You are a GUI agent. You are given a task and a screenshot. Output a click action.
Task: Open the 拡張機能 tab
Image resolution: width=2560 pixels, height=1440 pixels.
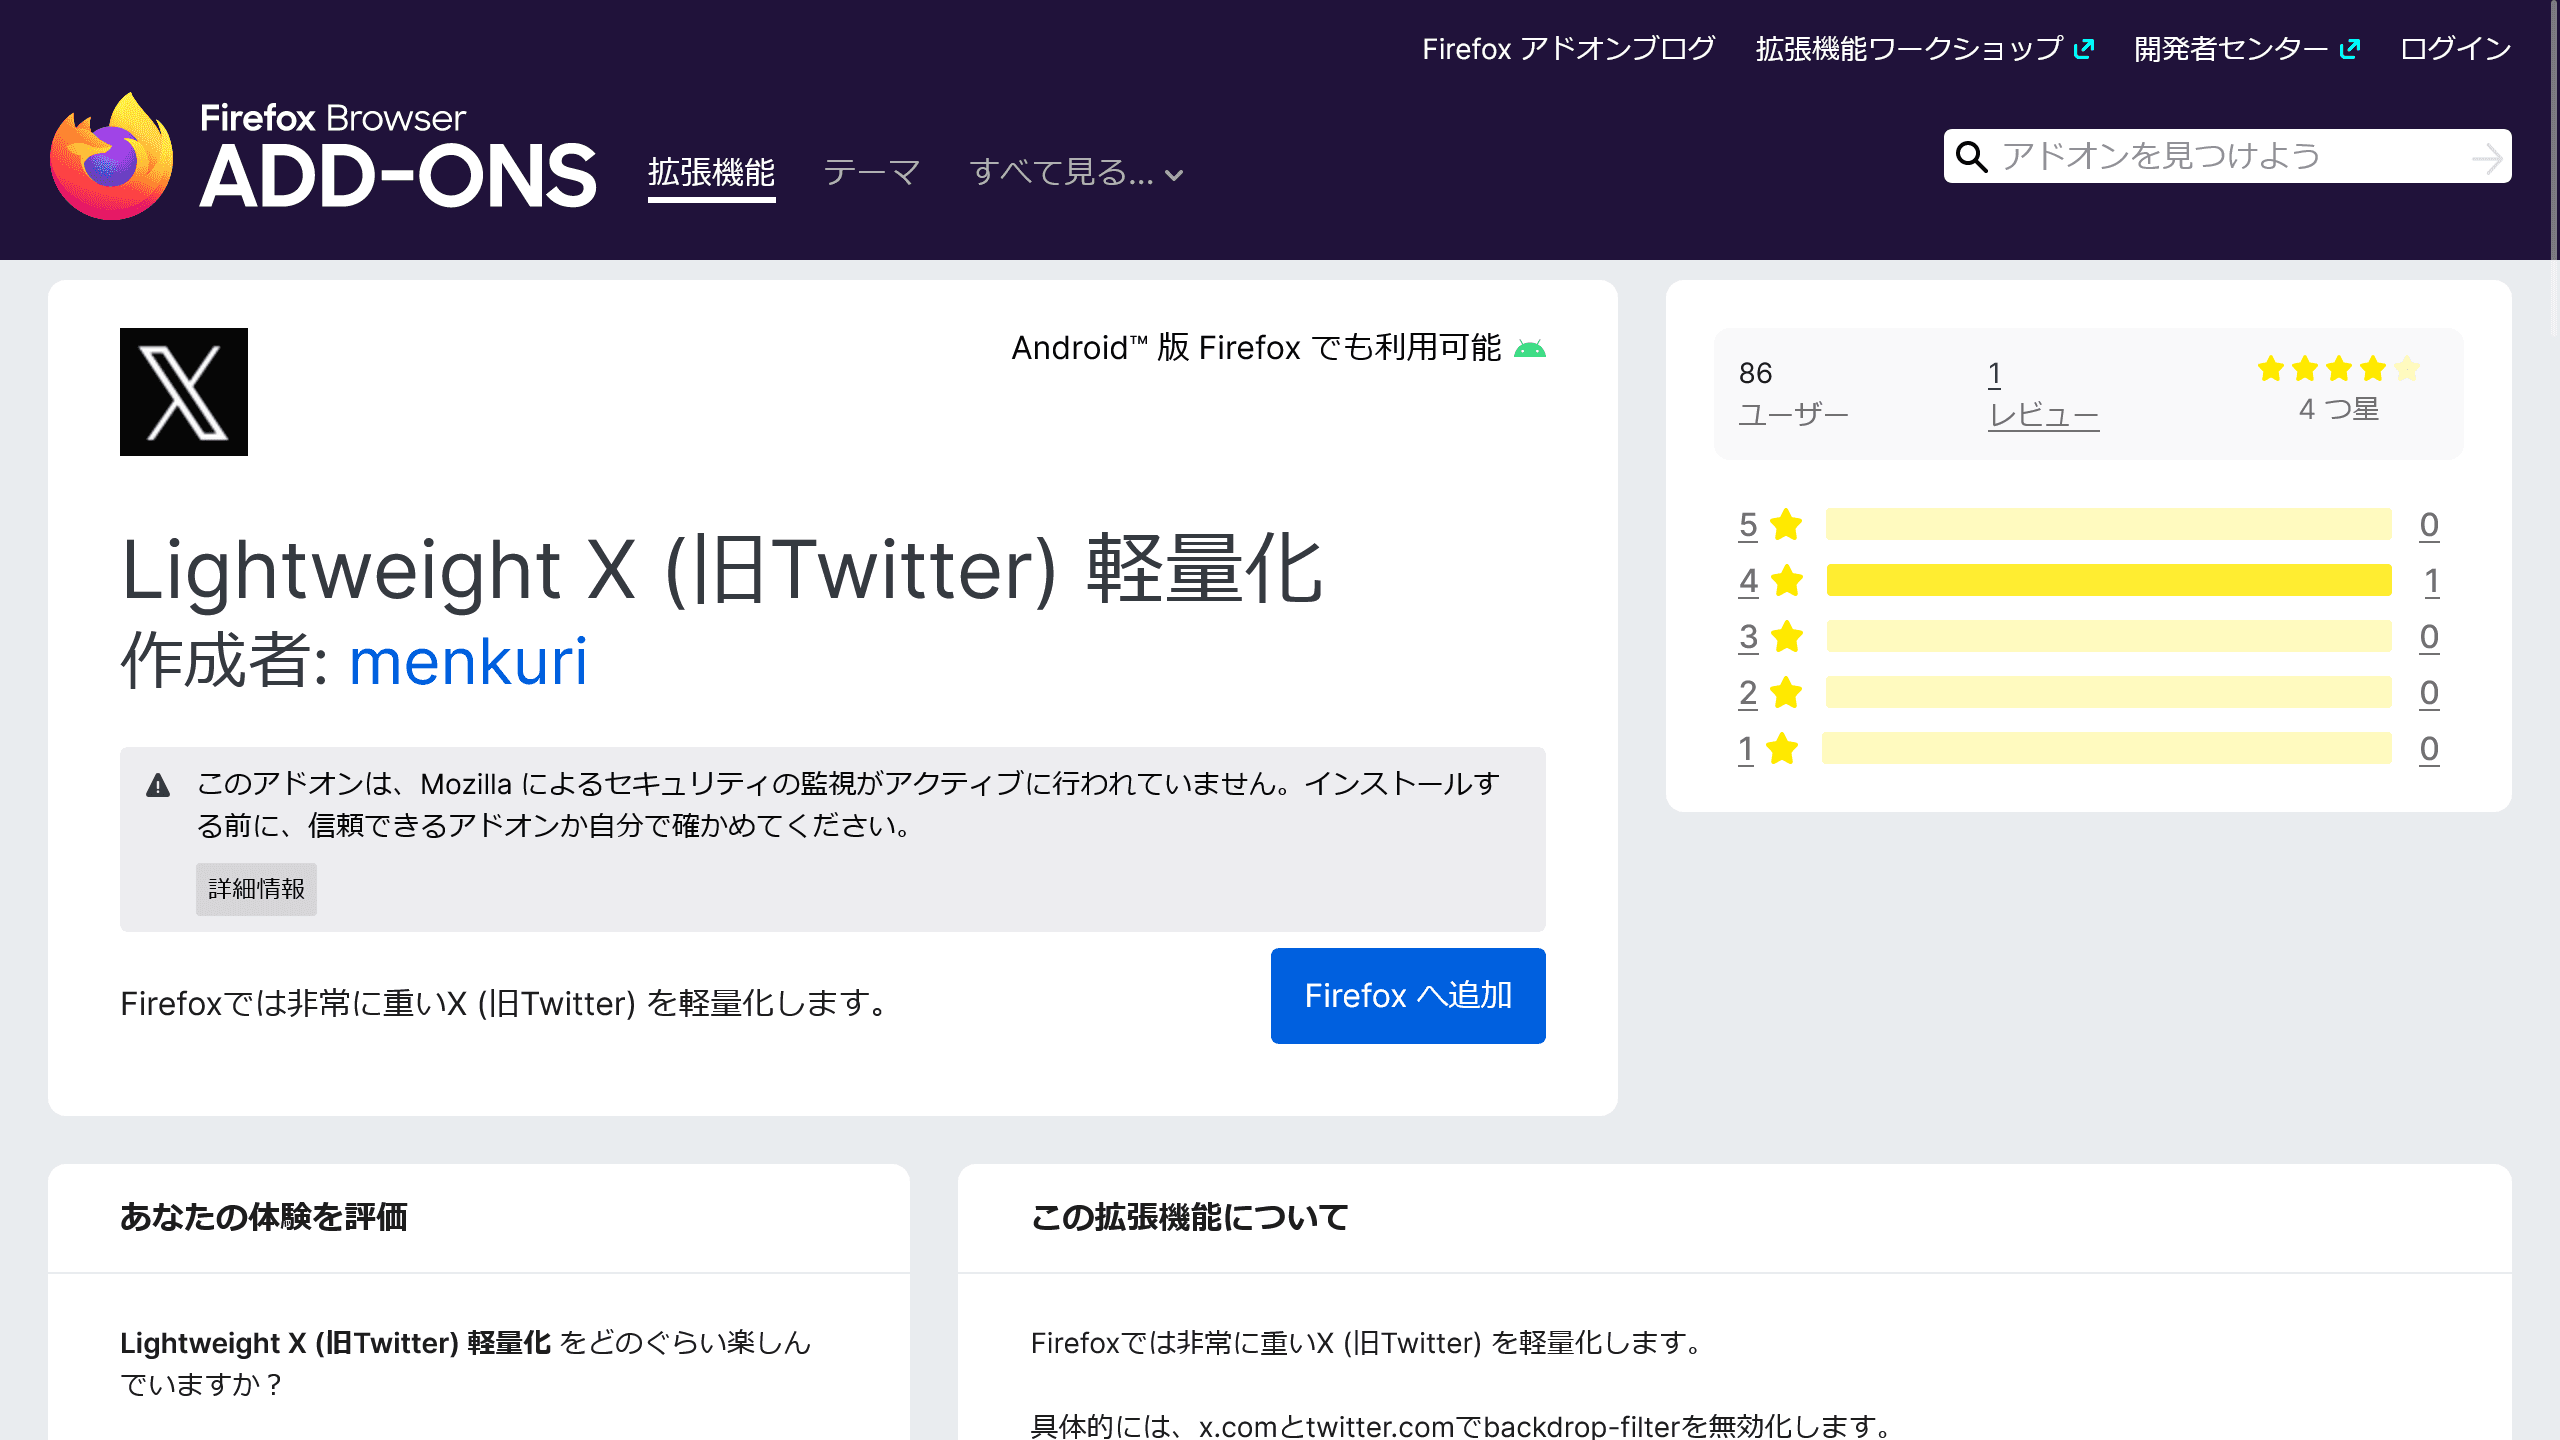pos(711,173)
